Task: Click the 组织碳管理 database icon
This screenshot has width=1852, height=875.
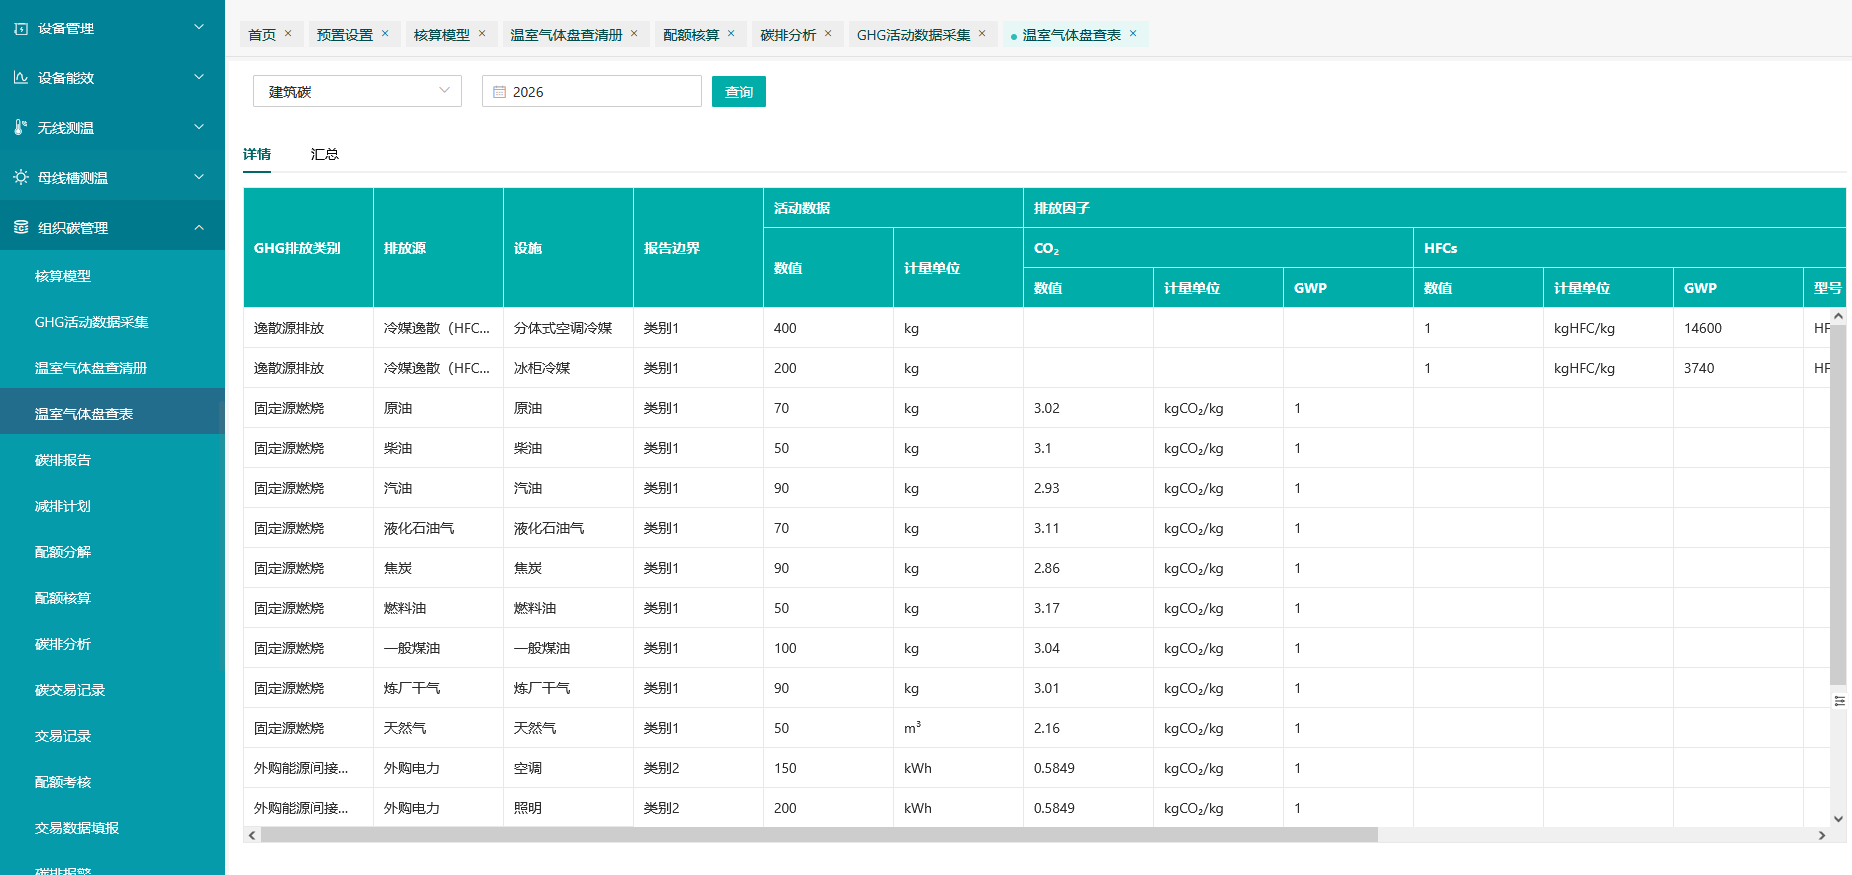Action: click(x=21, y=227)
